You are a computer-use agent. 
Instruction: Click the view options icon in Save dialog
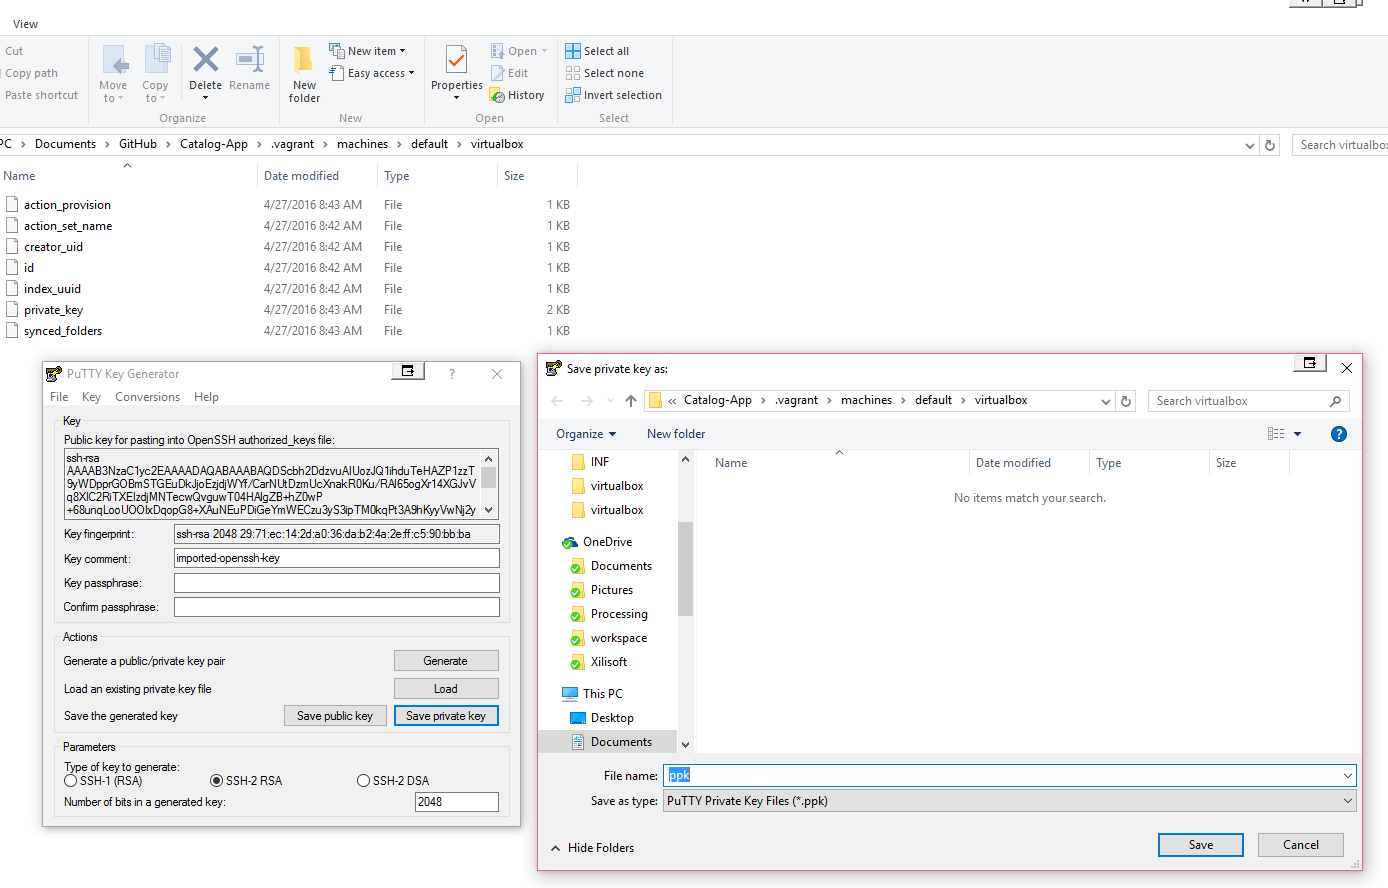[1276, 434]
